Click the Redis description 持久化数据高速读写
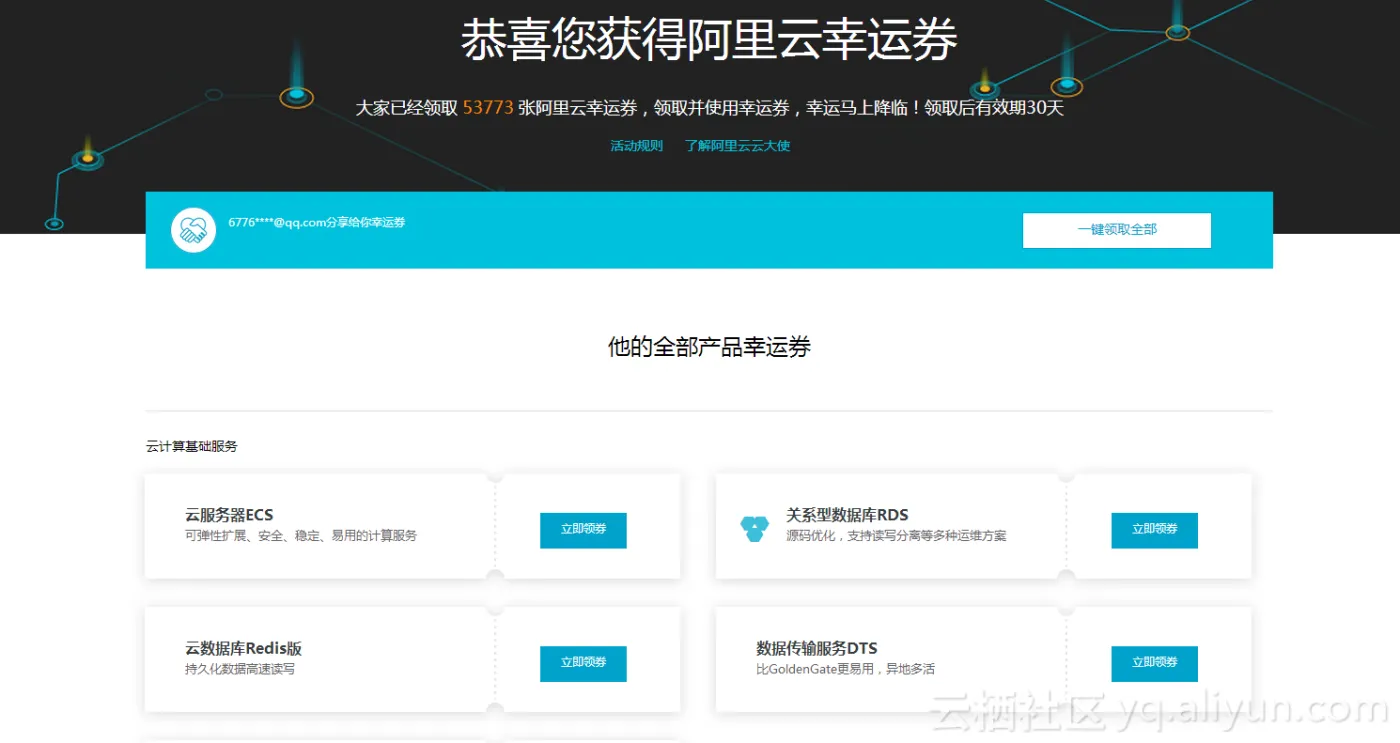Image resolution: width=1400 pixels, height=743 pixels. point(240,669)
